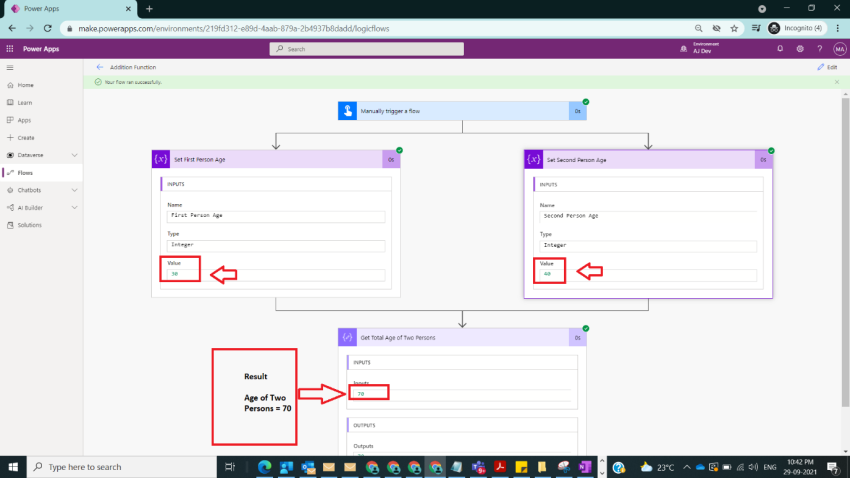Select Create in the sidebar
Image resolution: width=850 pixels, height=478 pixels.
click(x=25, y=138)
